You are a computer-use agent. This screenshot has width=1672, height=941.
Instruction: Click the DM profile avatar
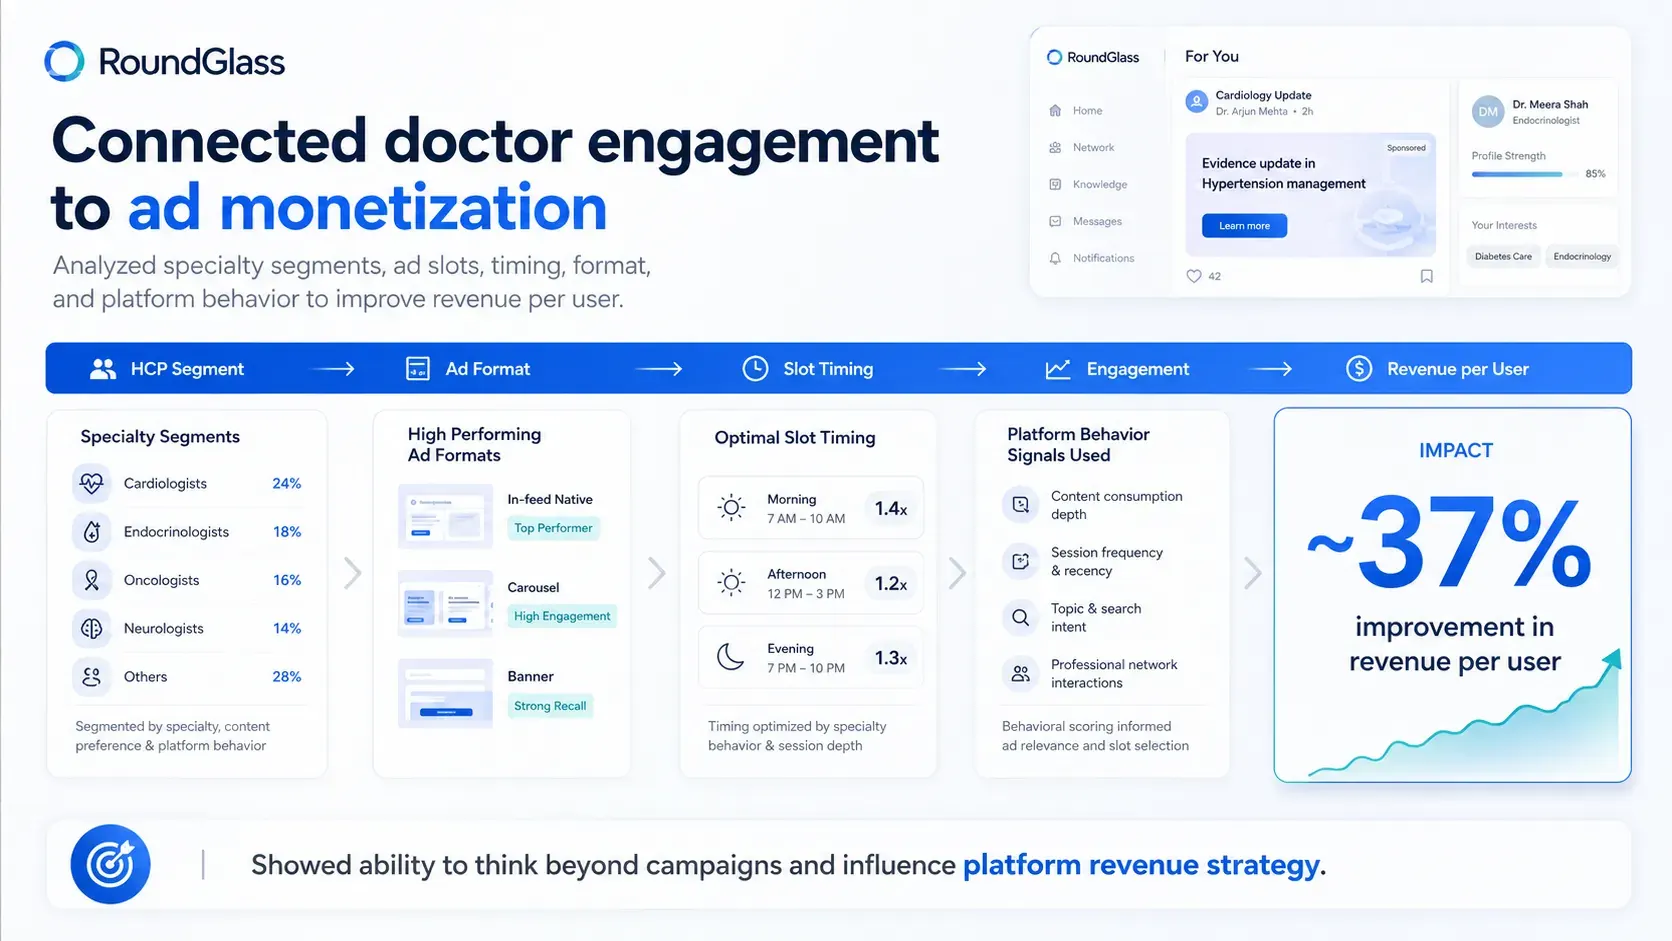(1488, 112)
